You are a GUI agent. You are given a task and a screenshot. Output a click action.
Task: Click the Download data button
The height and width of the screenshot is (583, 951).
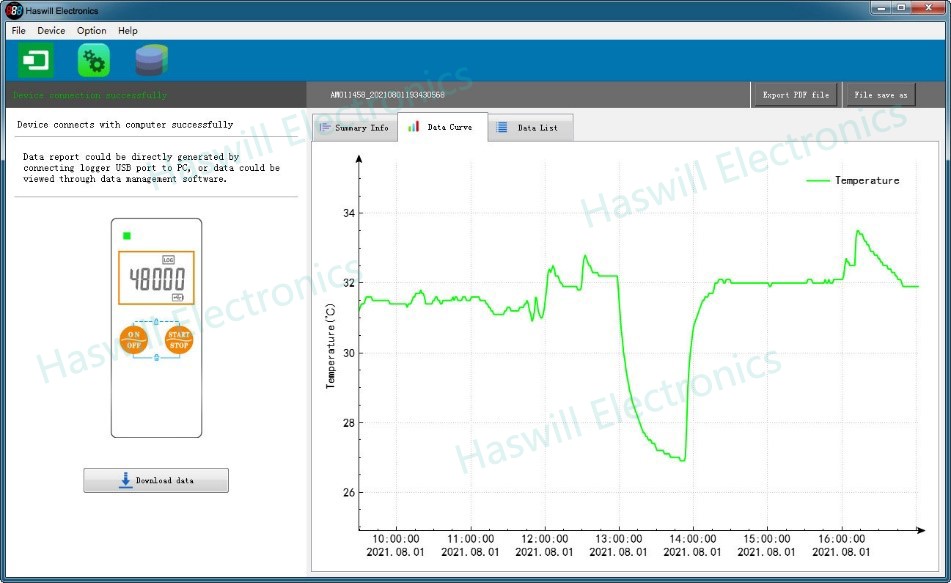pos(156,480)
